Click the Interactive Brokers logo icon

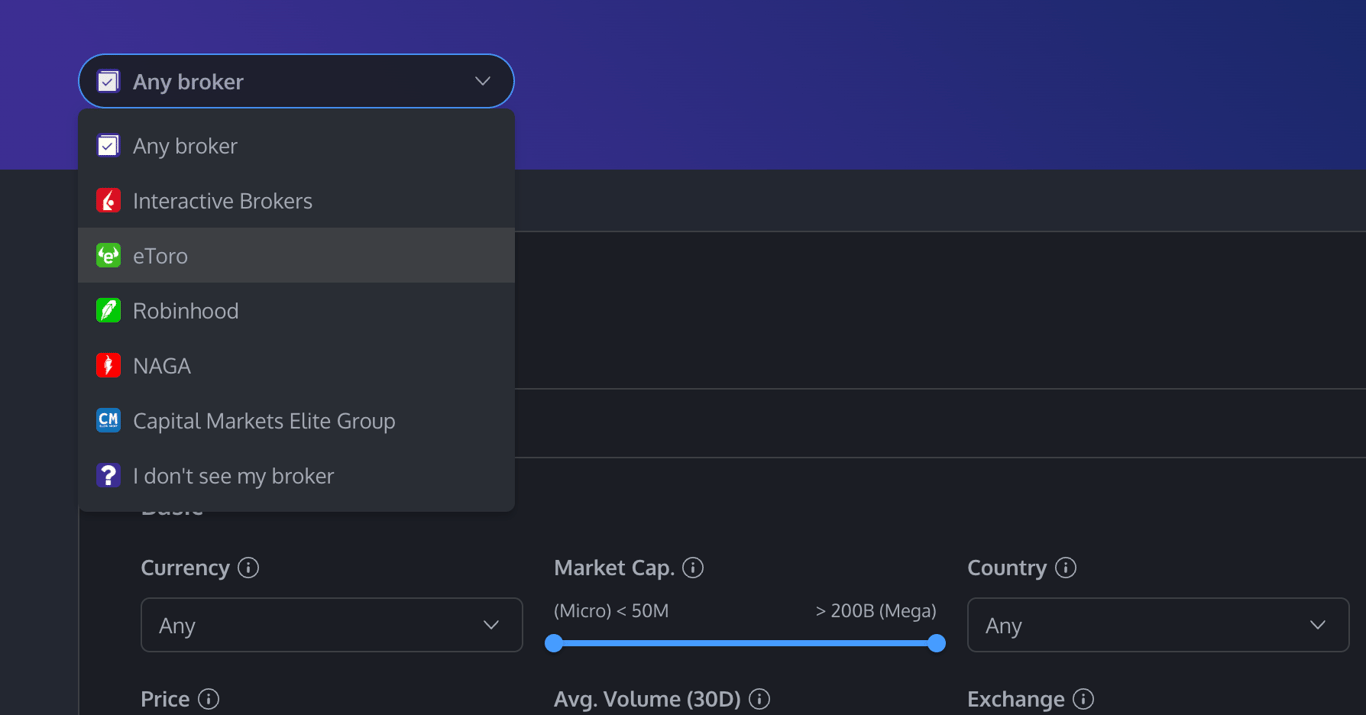click(x=108, y=201)
